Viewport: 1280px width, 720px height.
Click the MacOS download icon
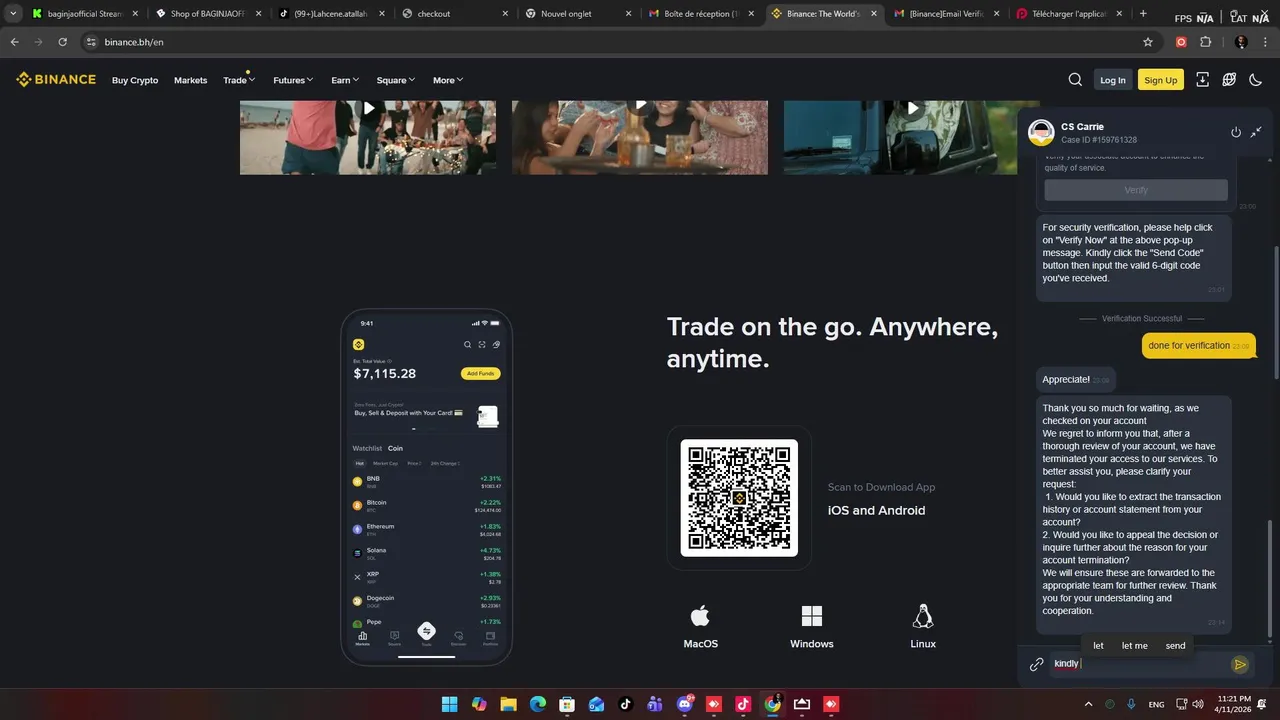(x=700, y=616)
